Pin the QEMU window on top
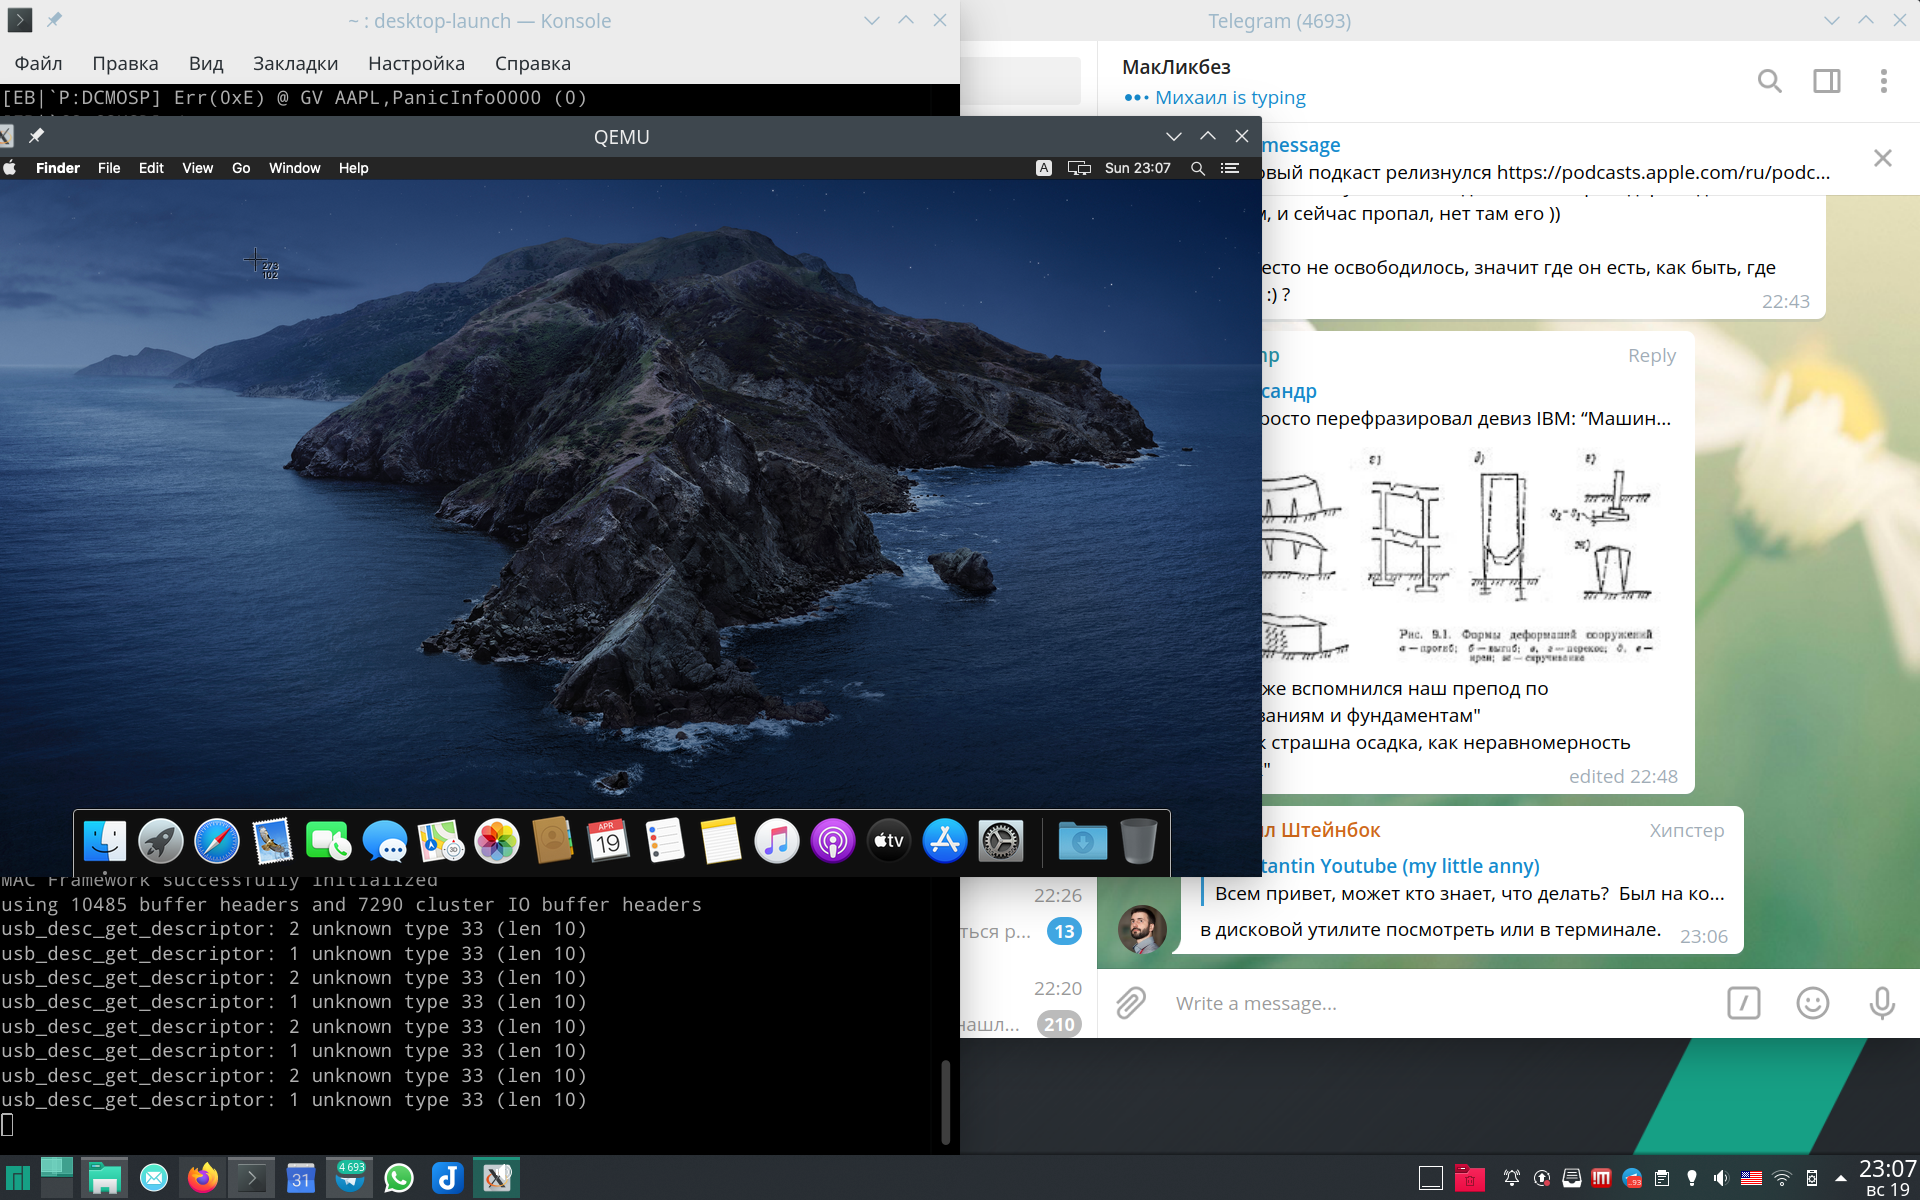Viewport: 1920px width, 1200px height. (x=37, y=136)
